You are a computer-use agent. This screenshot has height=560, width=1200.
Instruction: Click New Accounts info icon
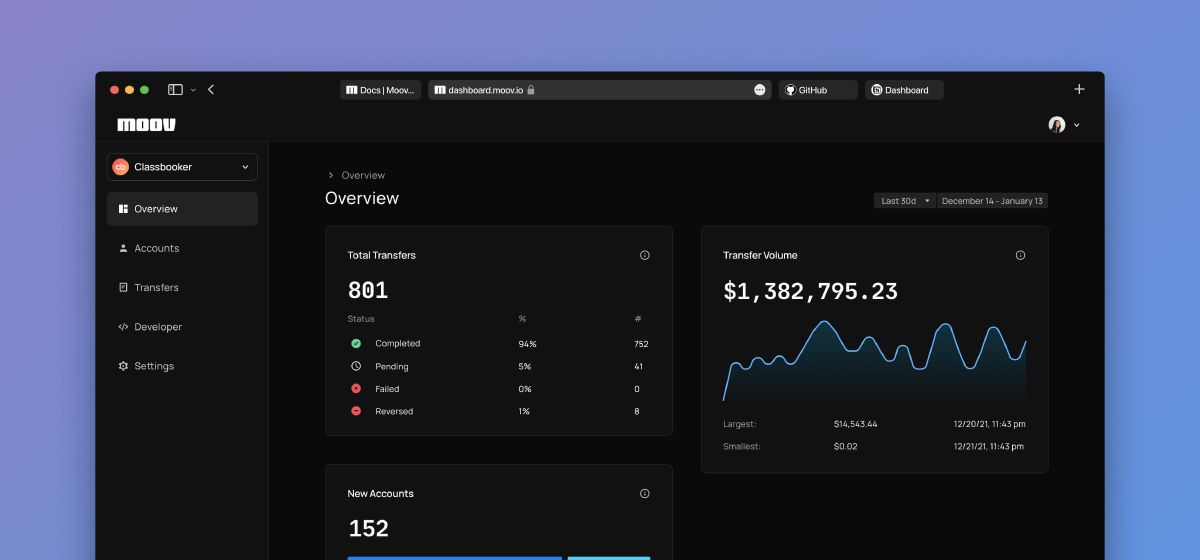644,493
